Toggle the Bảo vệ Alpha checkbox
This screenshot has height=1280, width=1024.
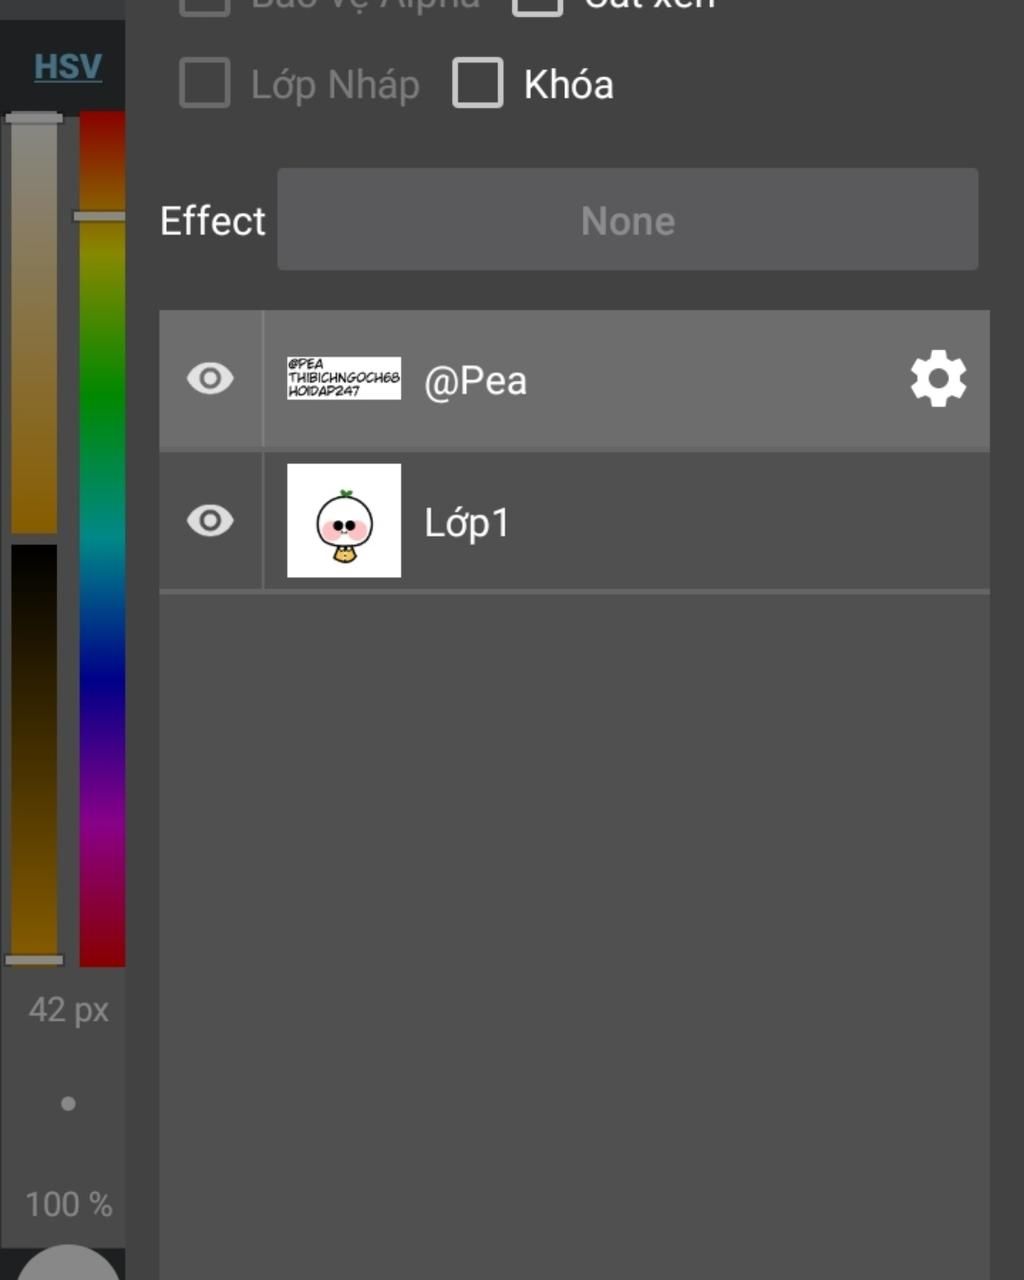click(205, 5)
